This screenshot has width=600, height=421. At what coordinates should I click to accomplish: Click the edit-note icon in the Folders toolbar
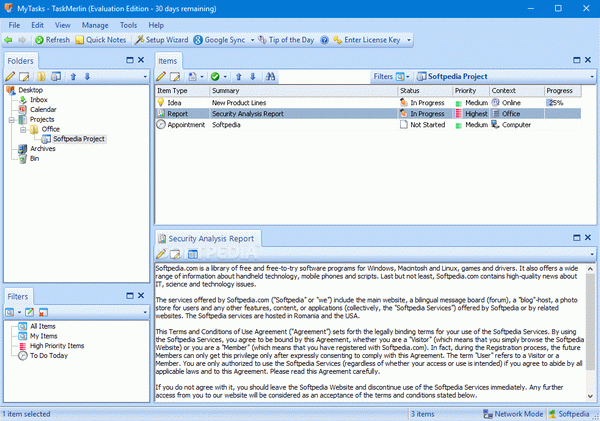(x=24, y=77)
